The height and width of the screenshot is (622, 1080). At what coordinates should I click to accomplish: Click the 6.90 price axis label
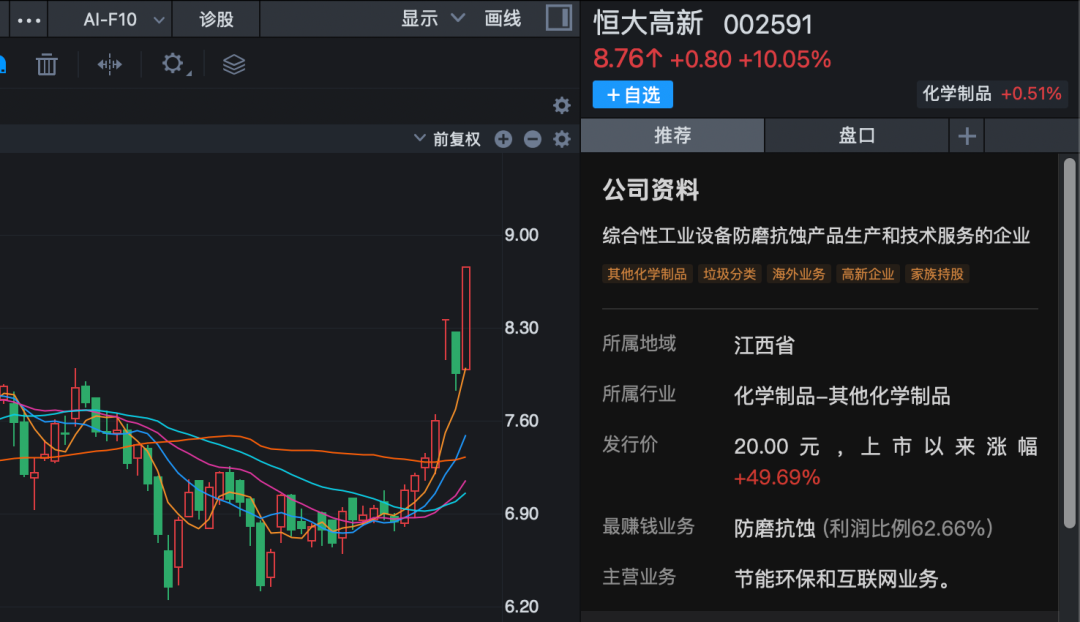(x=521, y=514)
